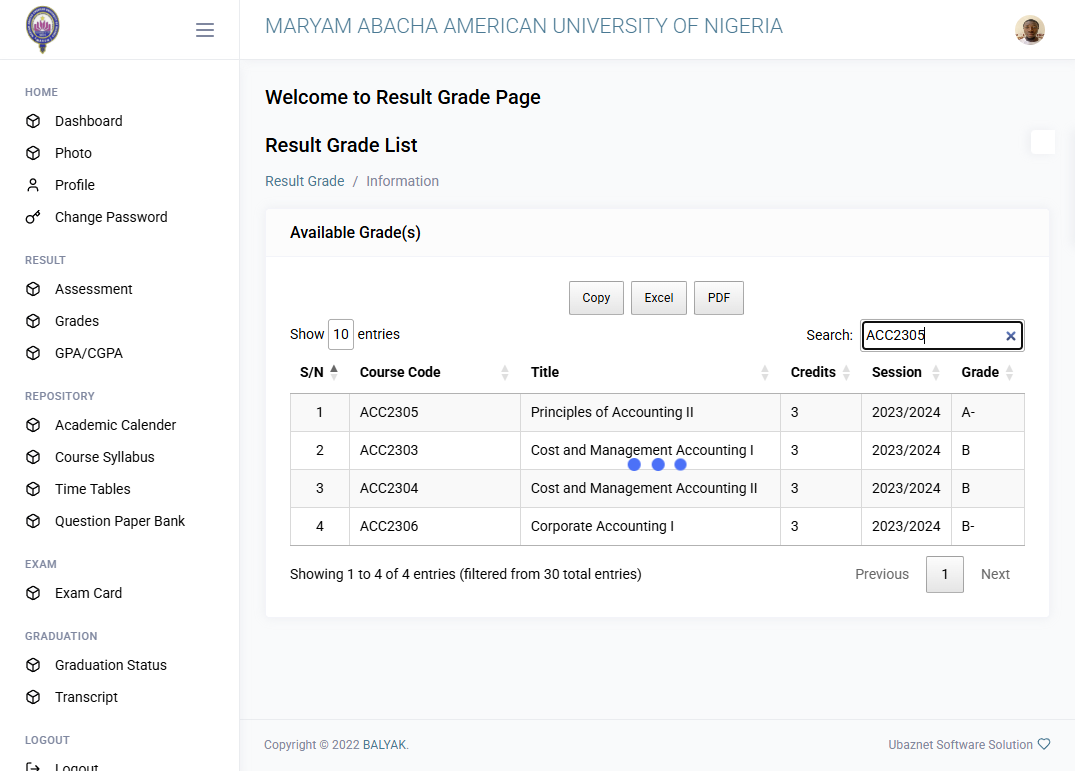Open the GPA/CGPA sidebar menu item
1075x771 pixels.
[88, 353]
